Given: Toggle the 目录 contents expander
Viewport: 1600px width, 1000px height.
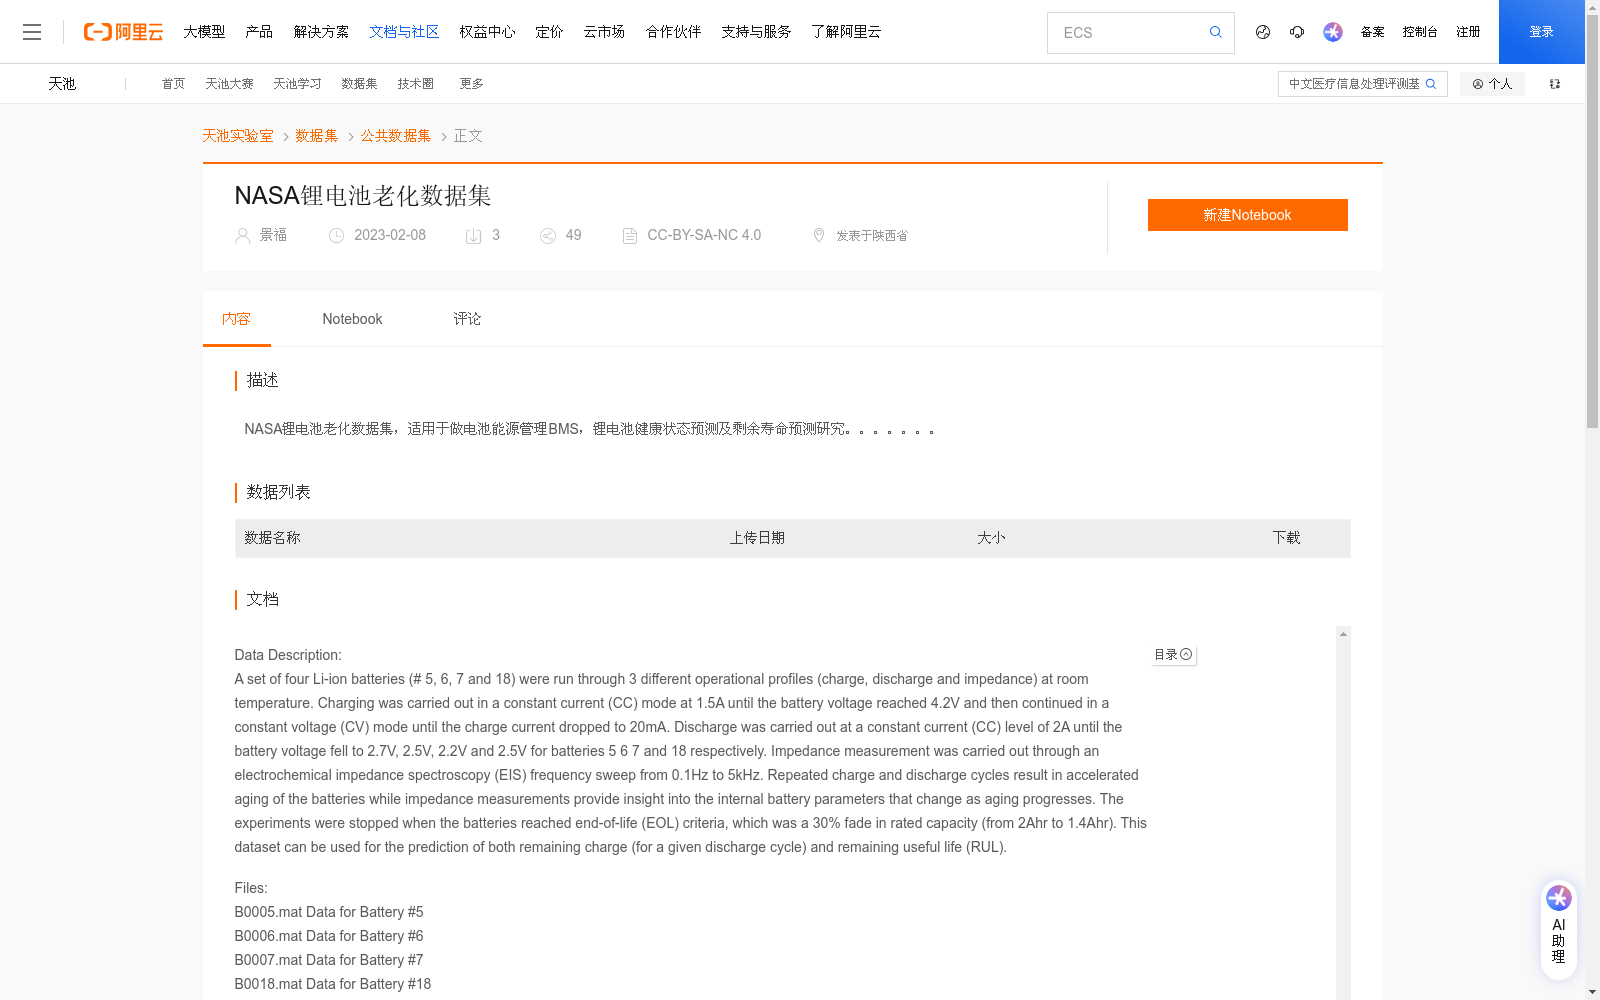Looking at the screenshot, I should tap(1173, 655).
